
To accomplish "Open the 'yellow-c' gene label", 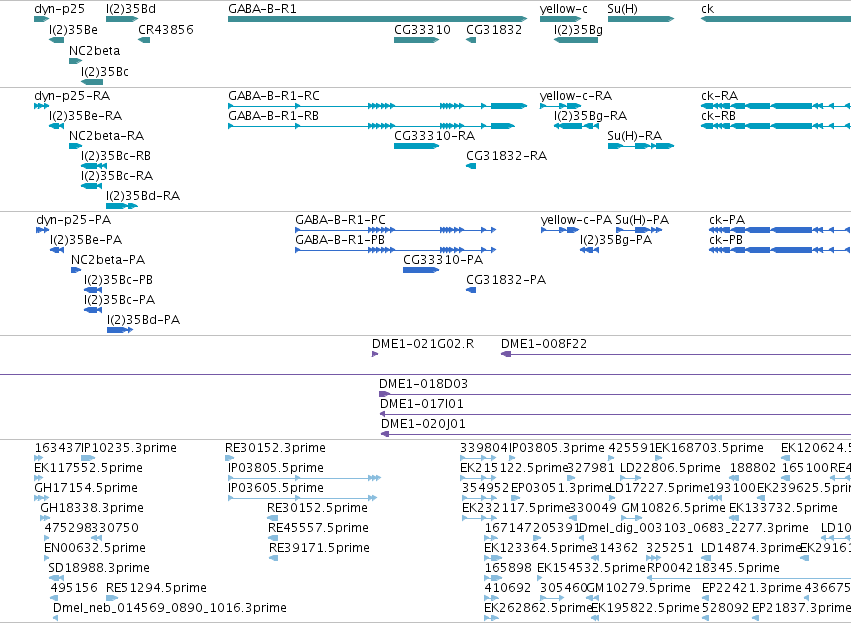I will click(563, 9).
